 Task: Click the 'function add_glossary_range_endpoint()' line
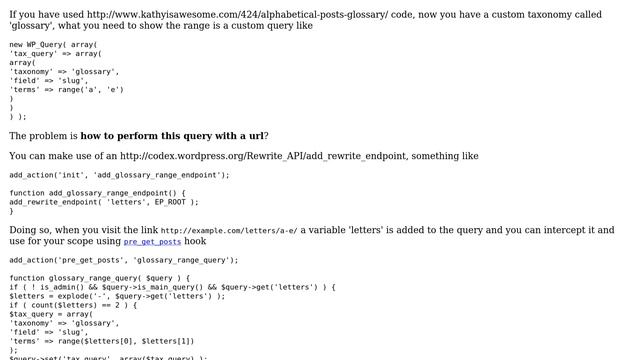coord(97,193)
